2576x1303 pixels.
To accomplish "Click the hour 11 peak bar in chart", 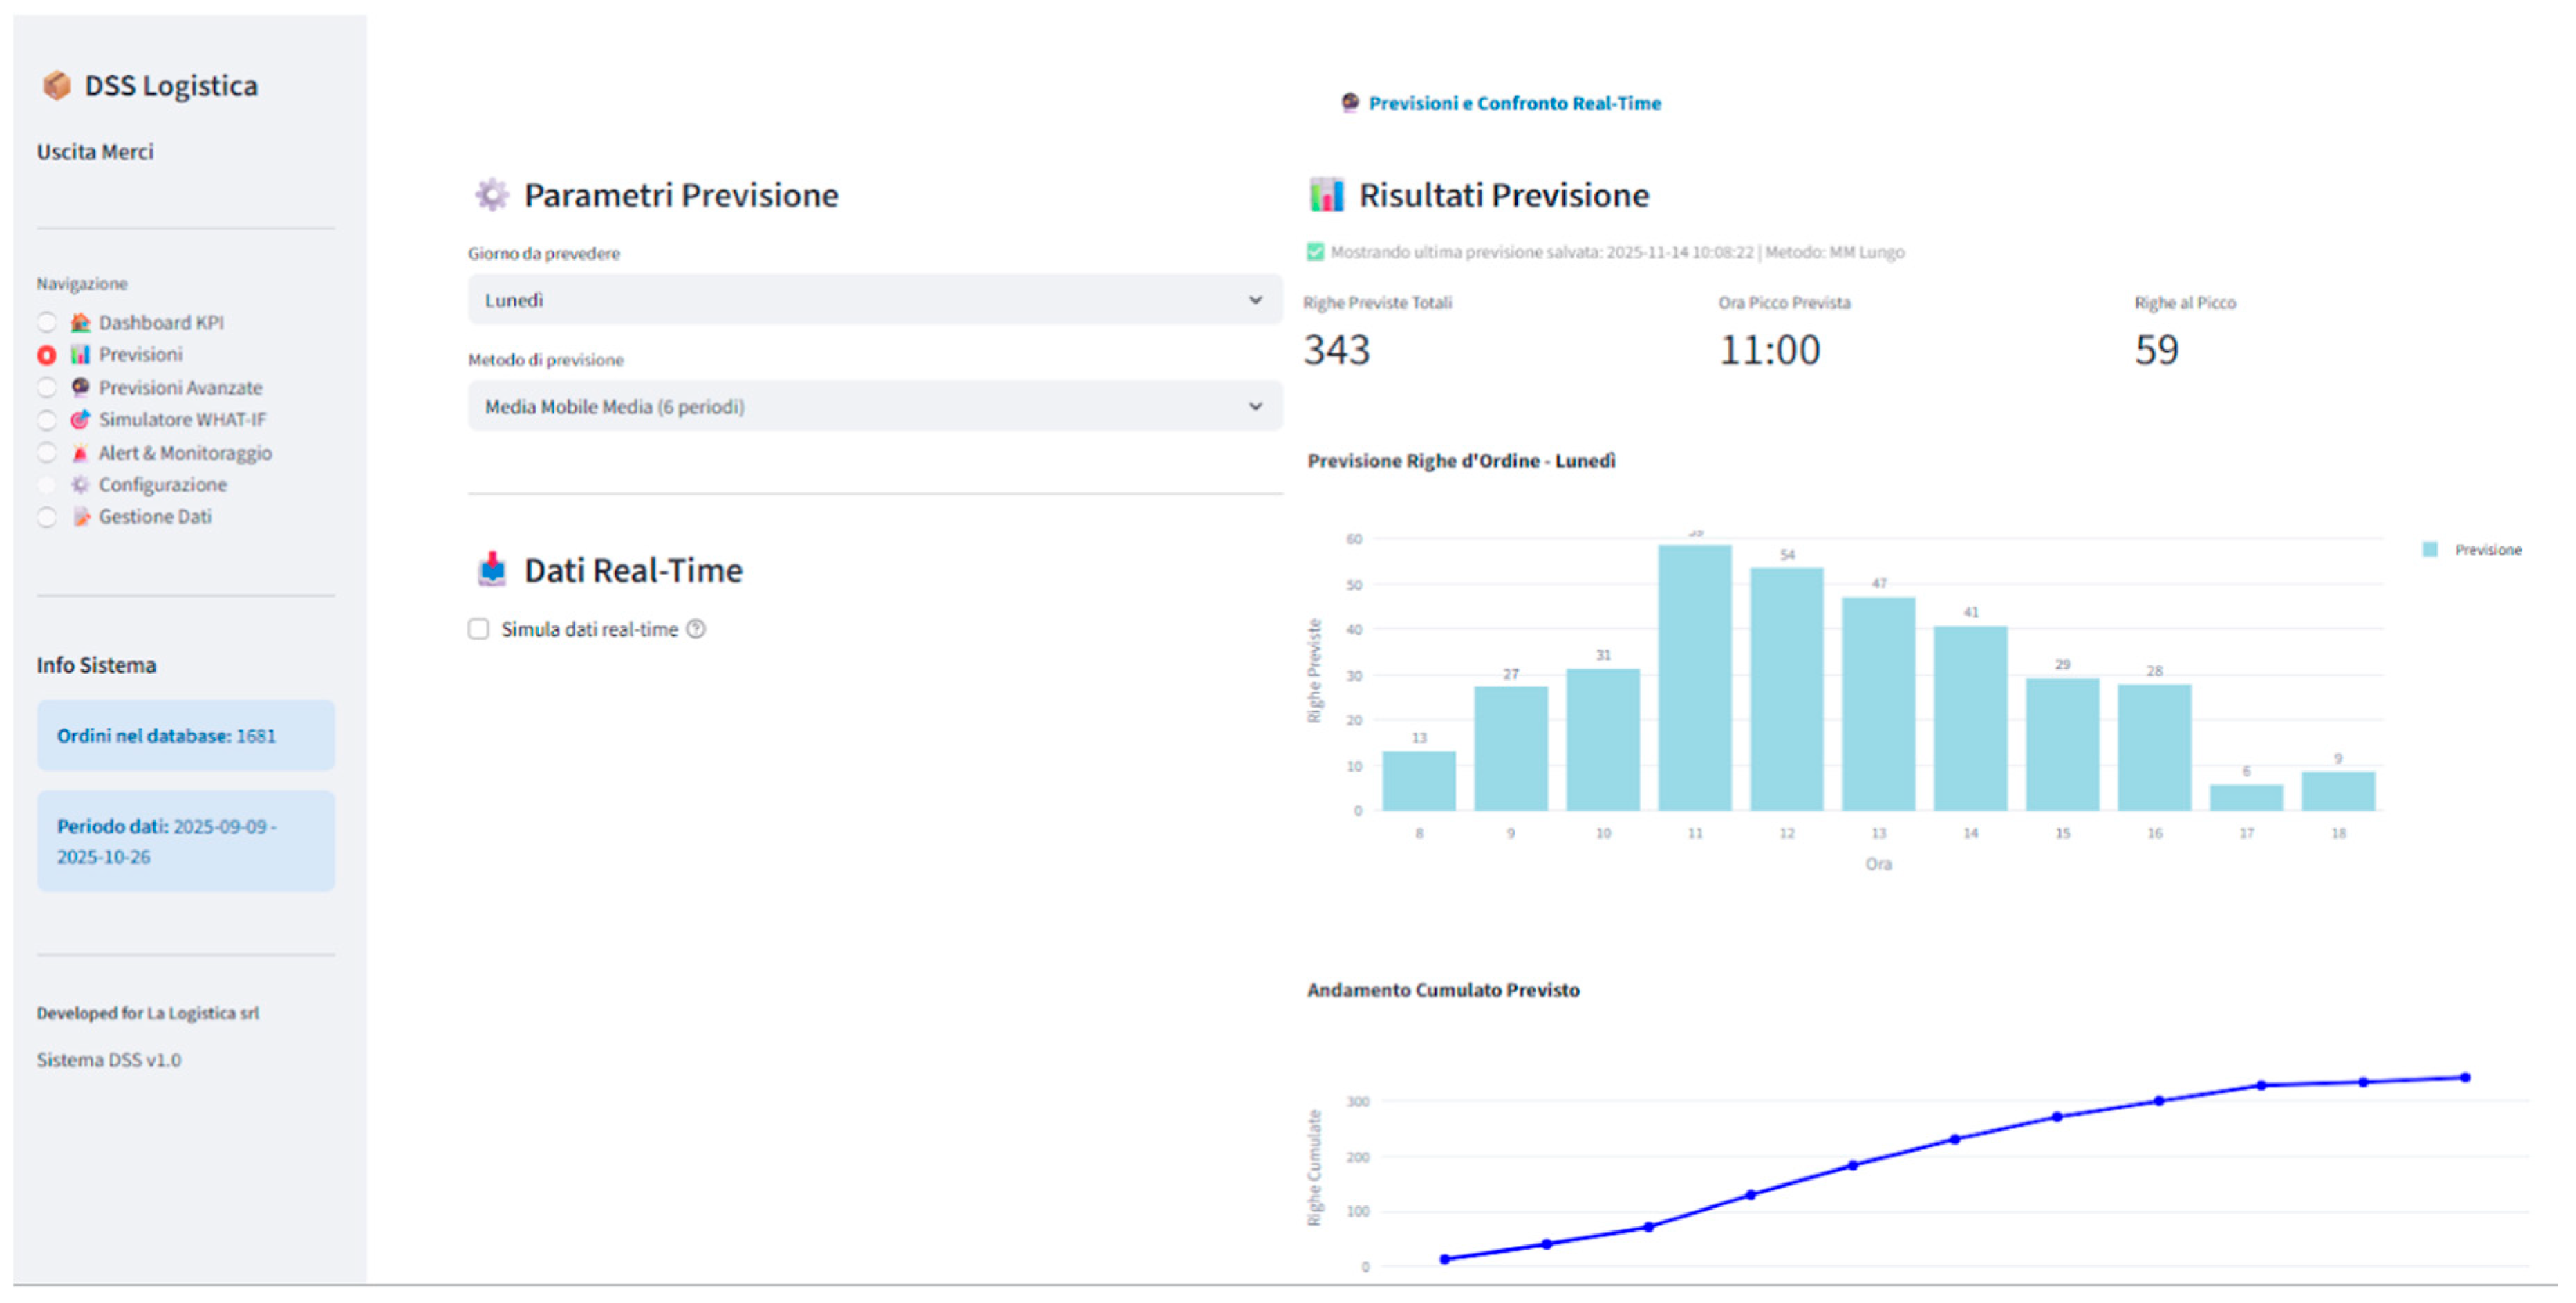I will [1694, 678].
